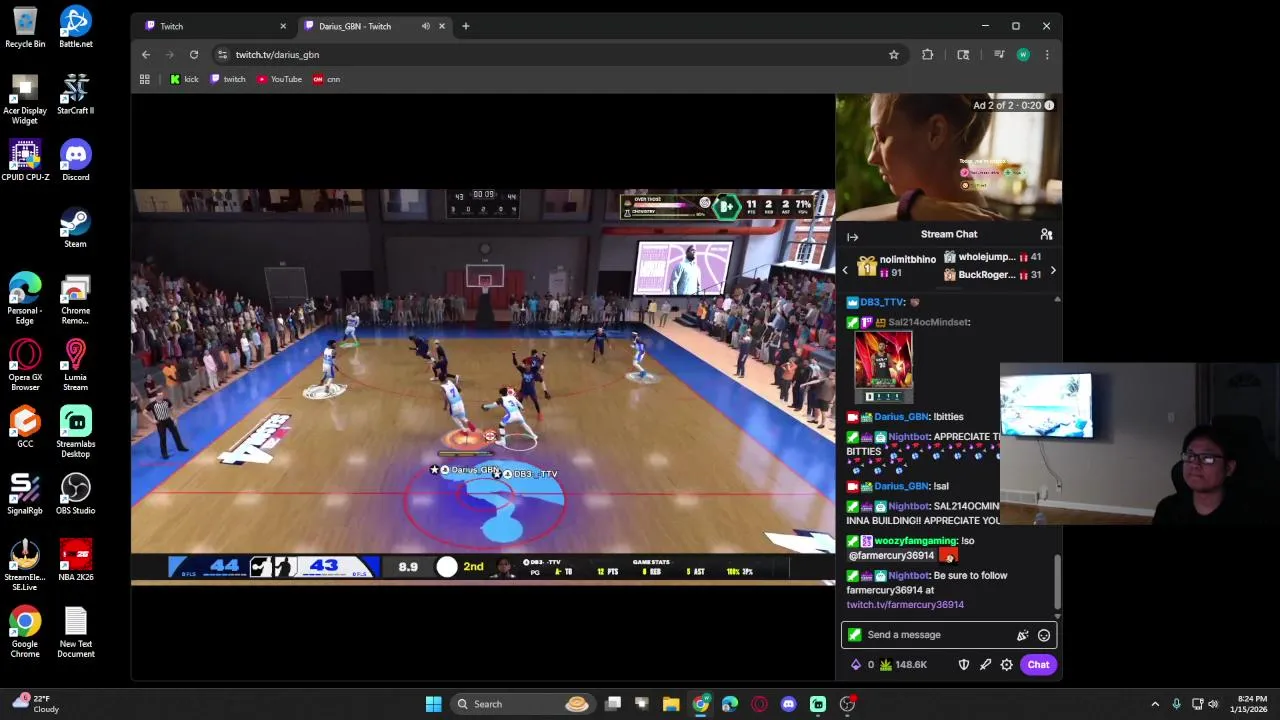Go back to the previous page
1280x720 pixels.
[x=146, y=55]
